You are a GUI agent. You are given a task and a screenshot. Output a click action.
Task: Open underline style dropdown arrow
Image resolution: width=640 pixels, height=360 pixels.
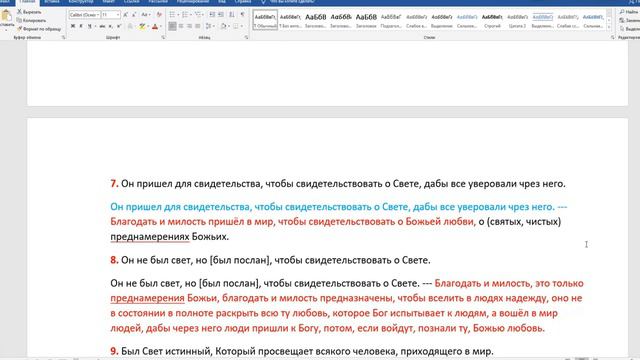point(95,26)
